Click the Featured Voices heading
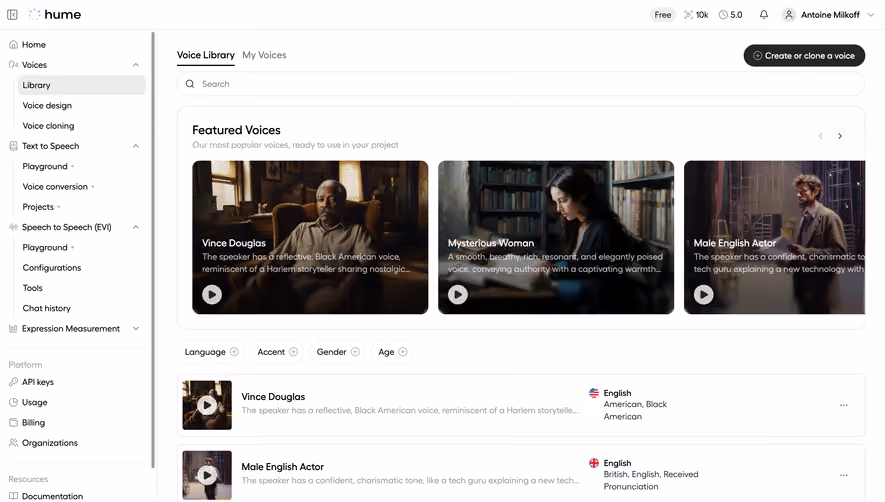Image resolution: width=885 pixels, height=502 pixels. coord(236,130)
